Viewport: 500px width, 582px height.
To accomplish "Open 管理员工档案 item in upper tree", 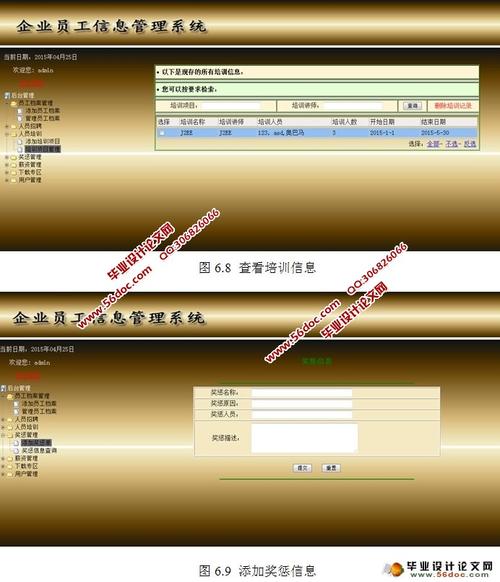I will click(x=42, y=118).
